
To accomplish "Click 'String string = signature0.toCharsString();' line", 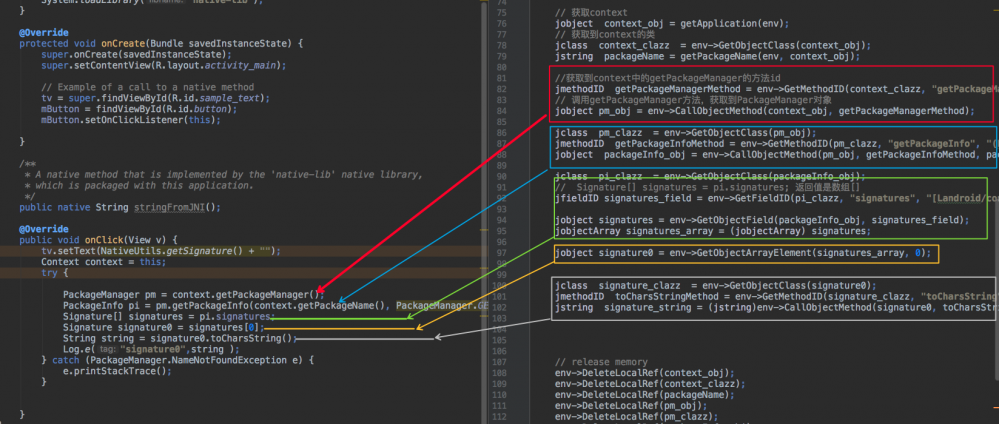I will point(180,338).
